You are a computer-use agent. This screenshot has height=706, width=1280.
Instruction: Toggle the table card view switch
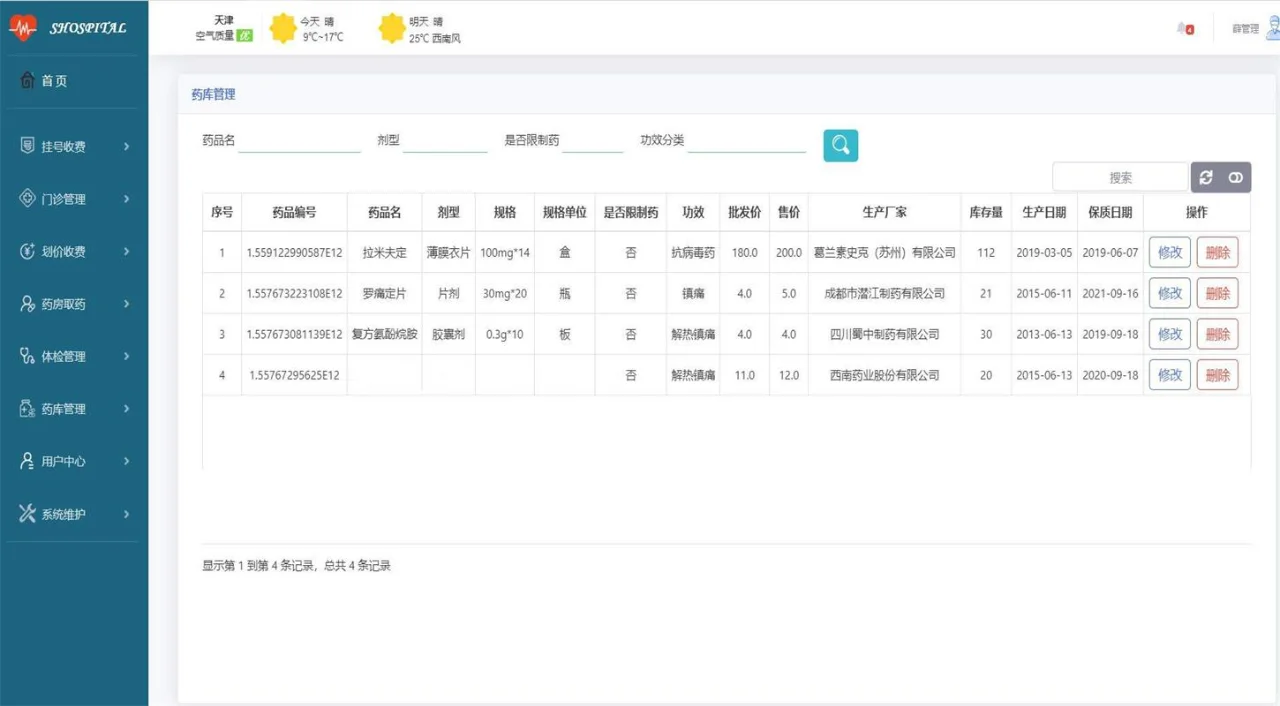point(1236,177)
